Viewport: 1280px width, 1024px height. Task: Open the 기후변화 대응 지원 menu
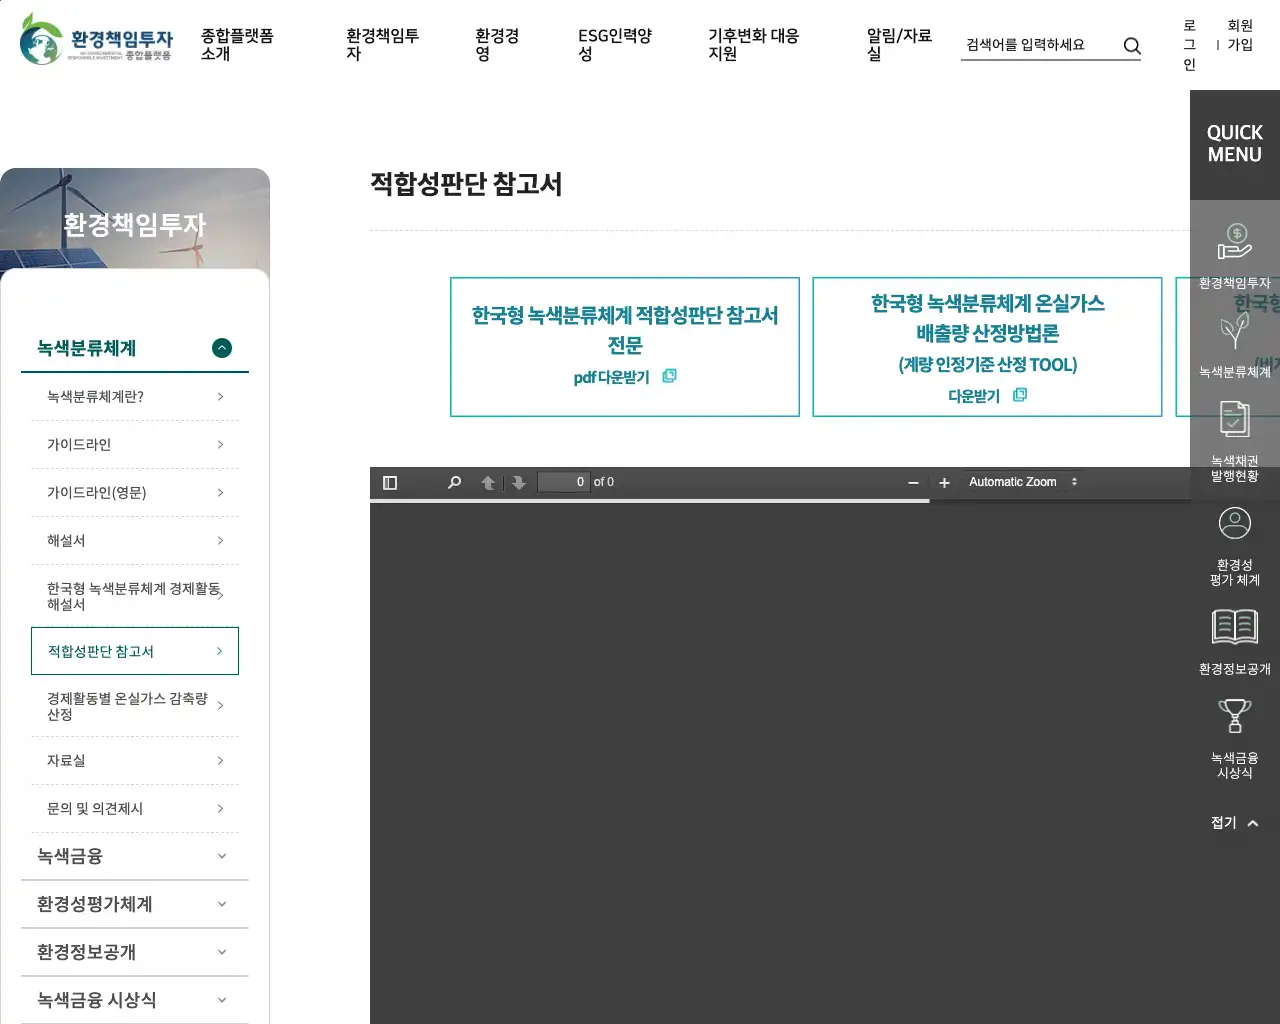(753, 44)
